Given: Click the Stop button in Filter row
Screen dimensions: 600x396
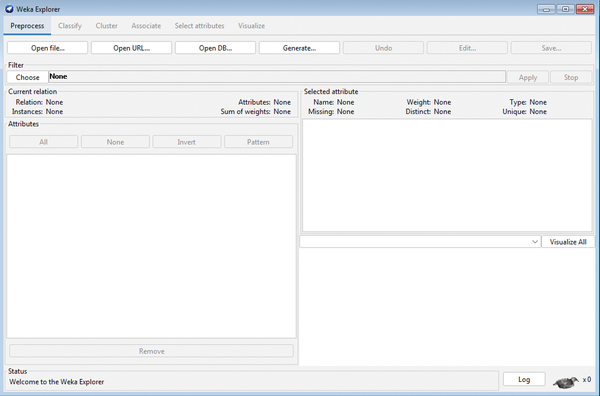Looking at the screenshot, I should (571, 77).
